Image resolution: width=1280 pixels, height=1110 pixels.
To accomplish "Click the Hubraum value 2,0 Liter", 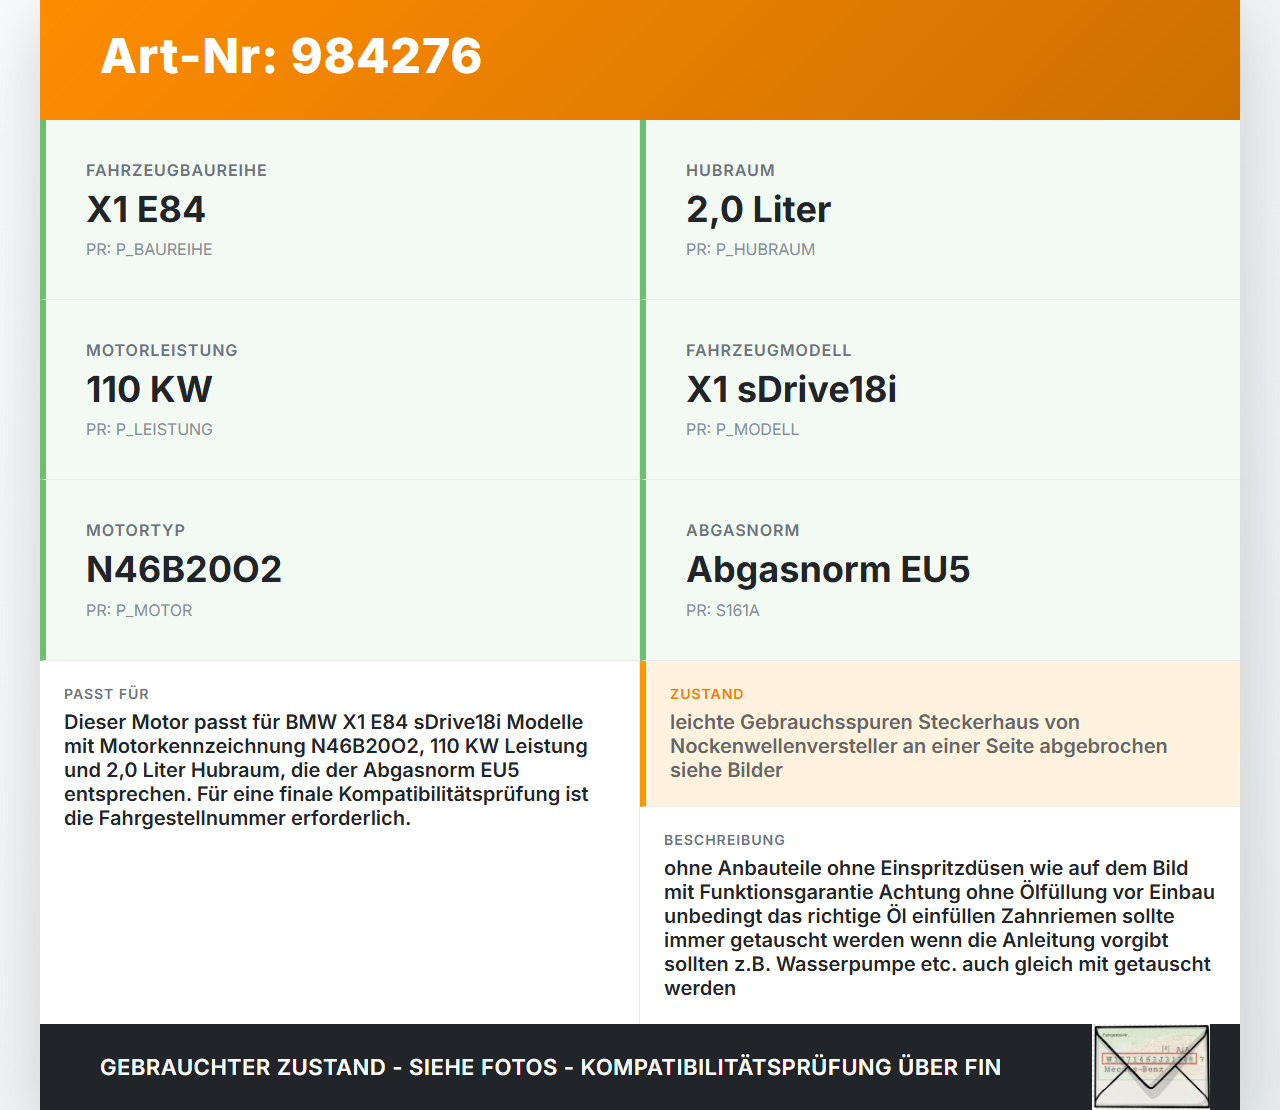I will (758, 209).
